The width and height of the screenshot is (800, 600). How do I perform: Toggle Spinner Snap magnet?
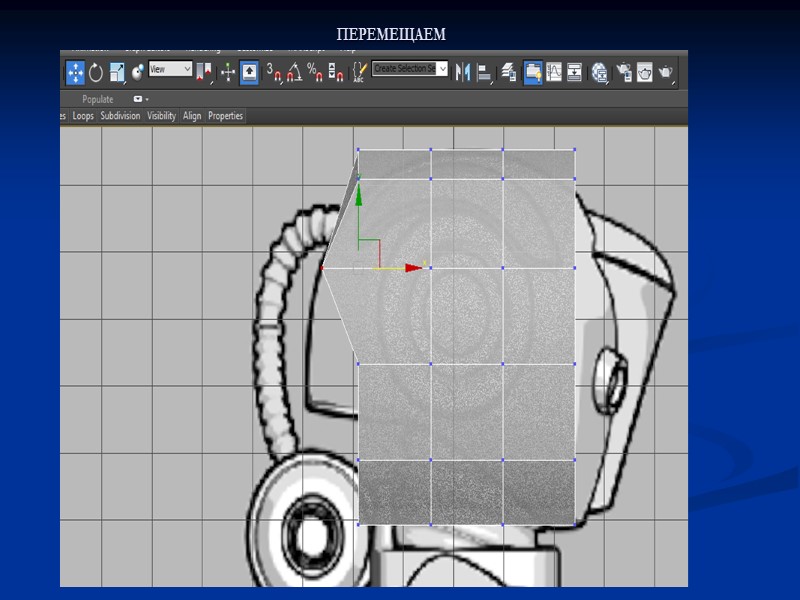tap(335, 72)
